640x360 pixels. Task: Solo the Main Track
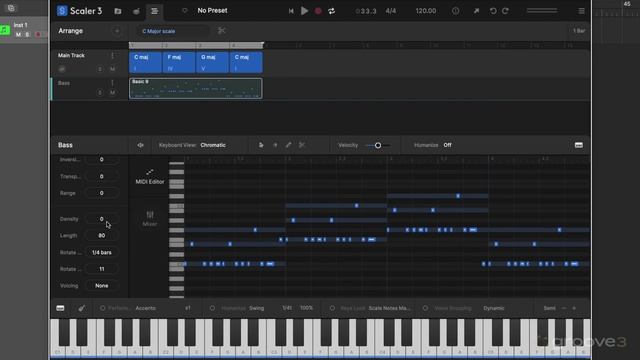(100, 69)
